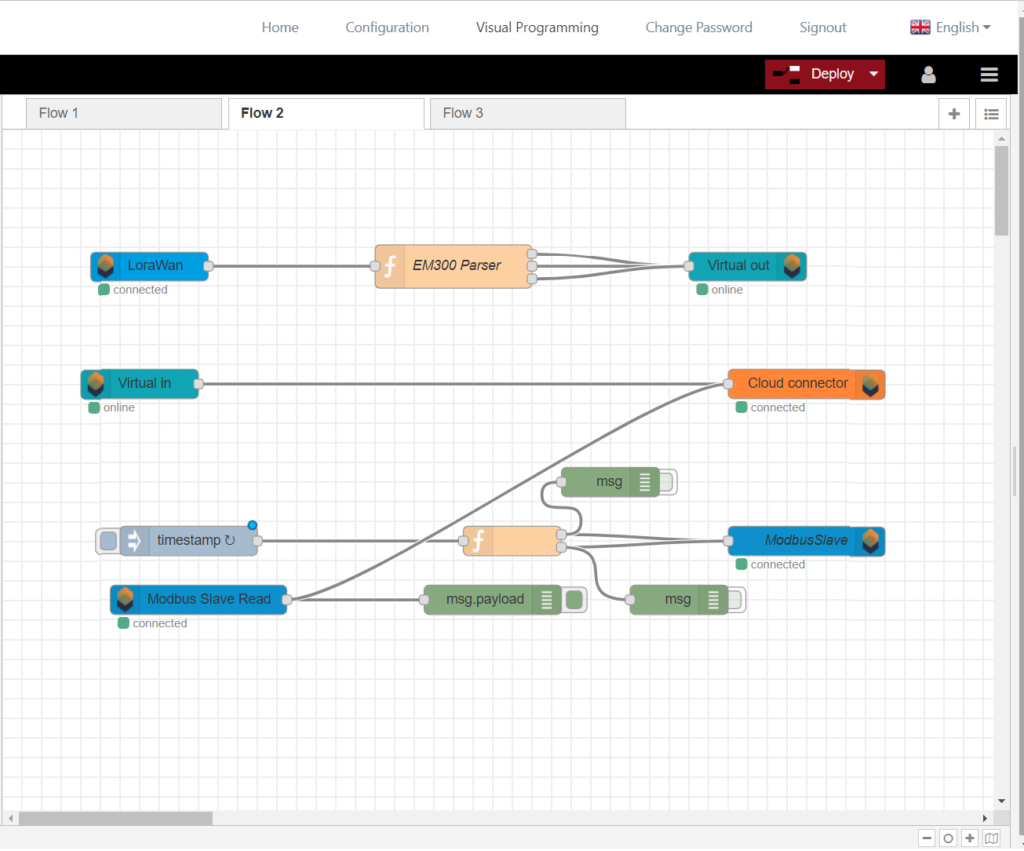This screenshot has width=1024, height=851.
Task: Select the Cloud connector node
Action: pos(807,385)
